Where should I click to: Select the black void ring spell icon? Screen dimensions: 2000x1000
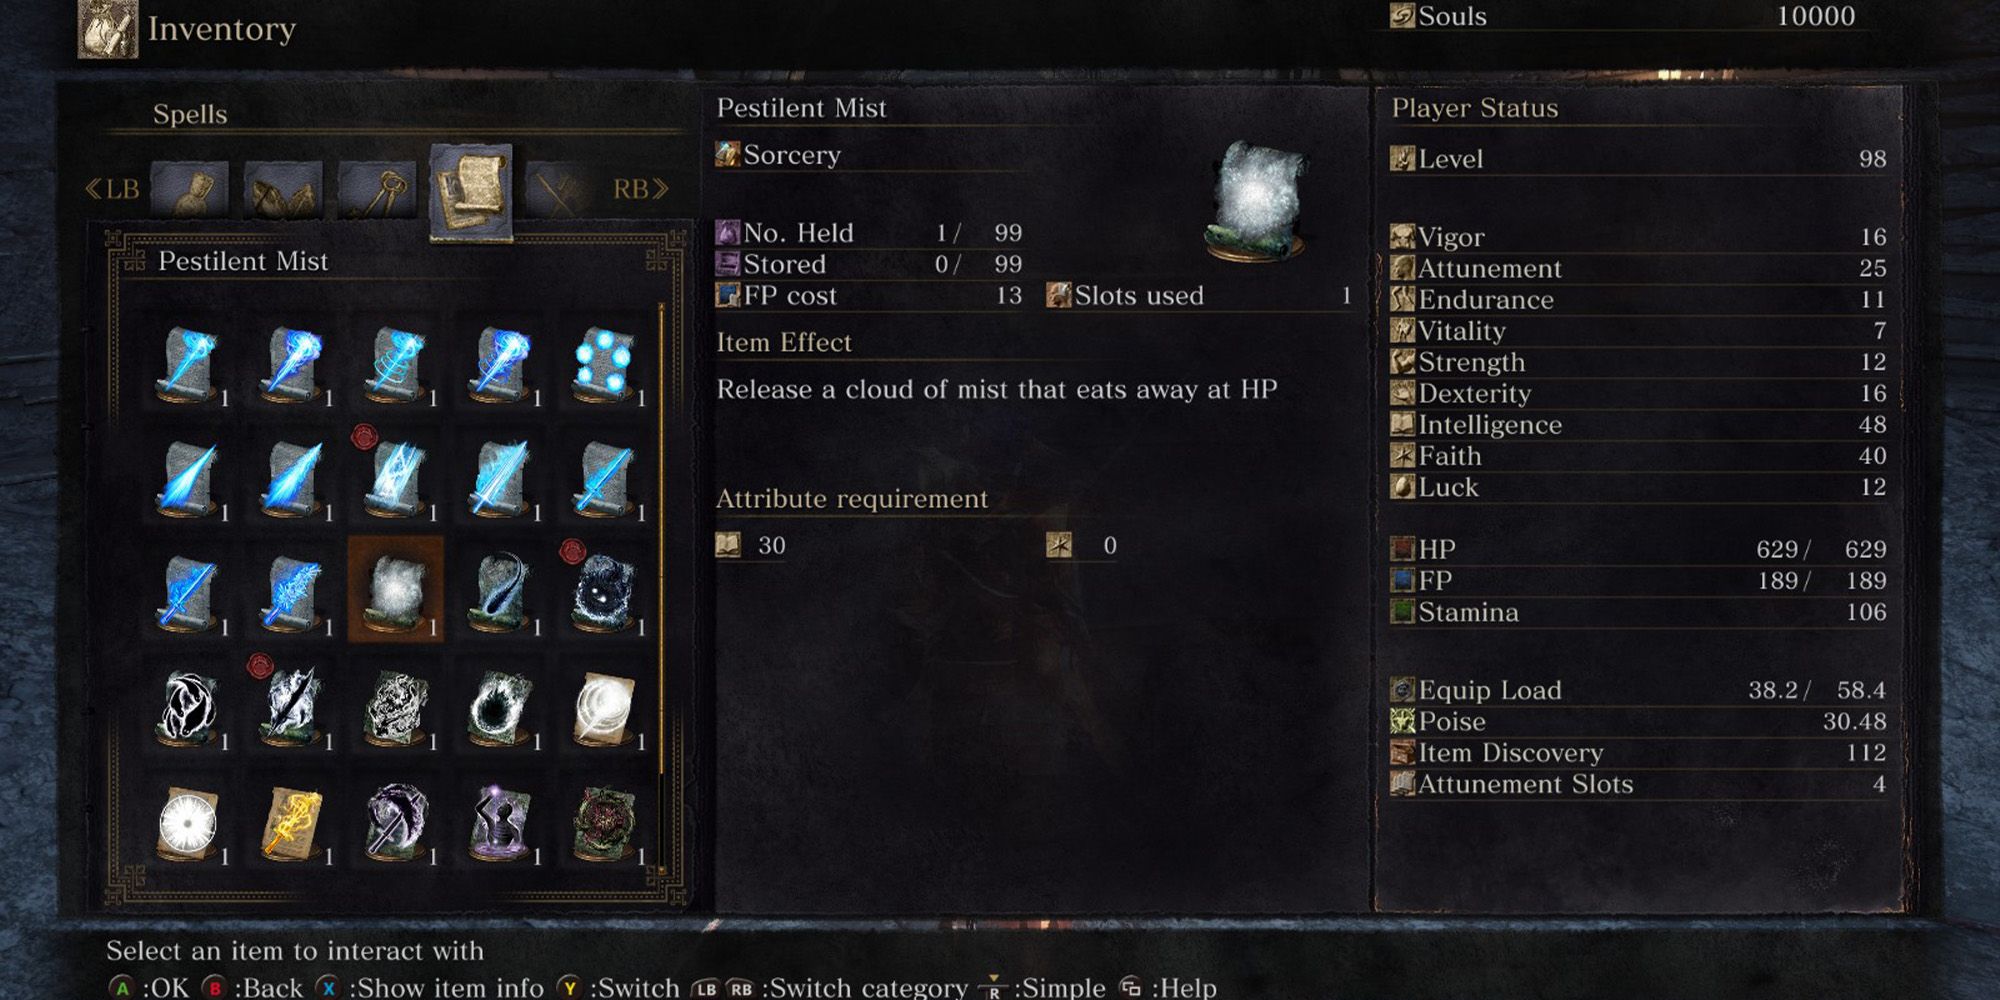[x=498, y=706]
